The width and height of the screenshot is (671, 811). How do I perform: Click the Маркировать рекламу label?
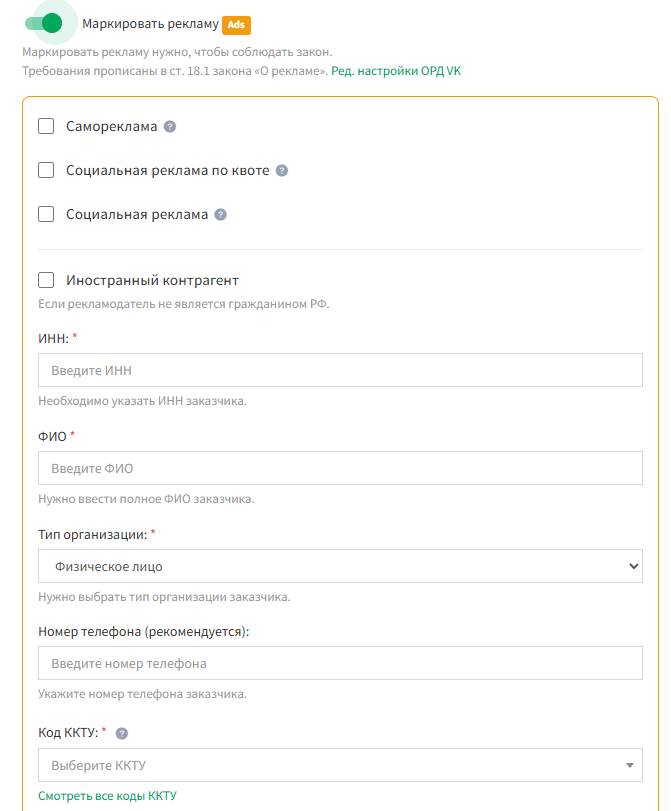[x=150, y=23]
